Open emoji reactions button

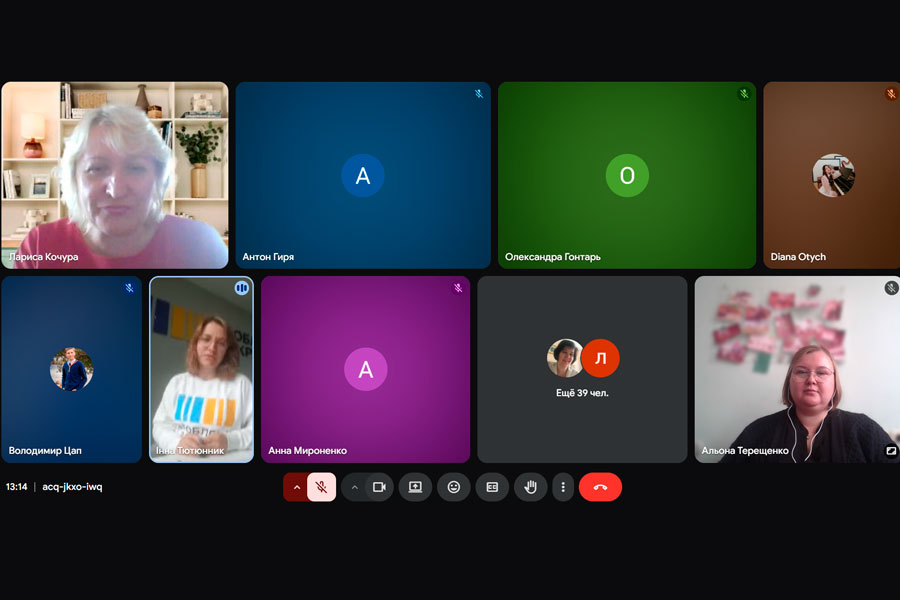point(454,487)
